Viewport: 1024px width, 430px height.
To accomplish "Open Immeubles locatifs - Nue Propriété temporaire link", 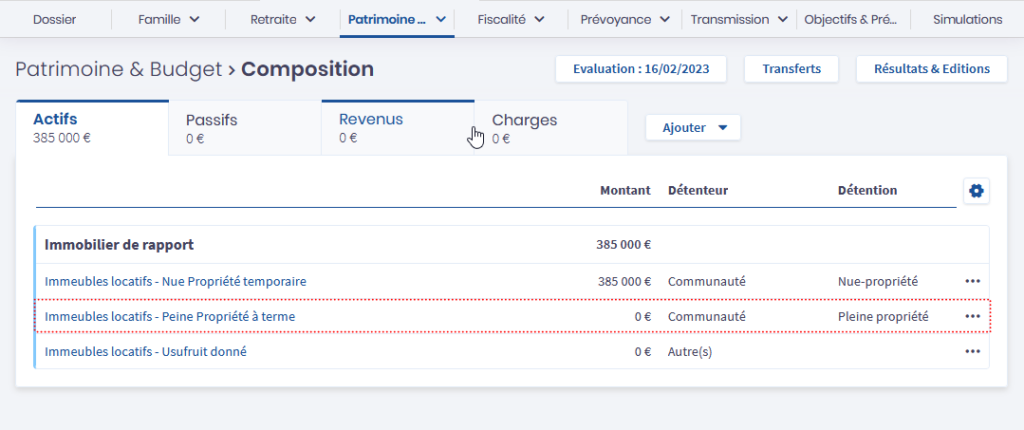I will [176, 281].
